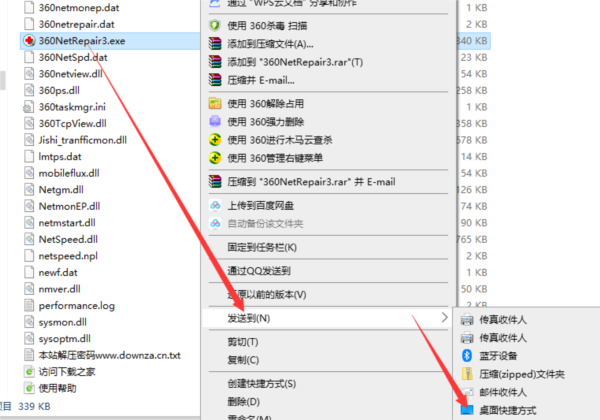Select file name 360NetSpd.dat

coord(73,57)
